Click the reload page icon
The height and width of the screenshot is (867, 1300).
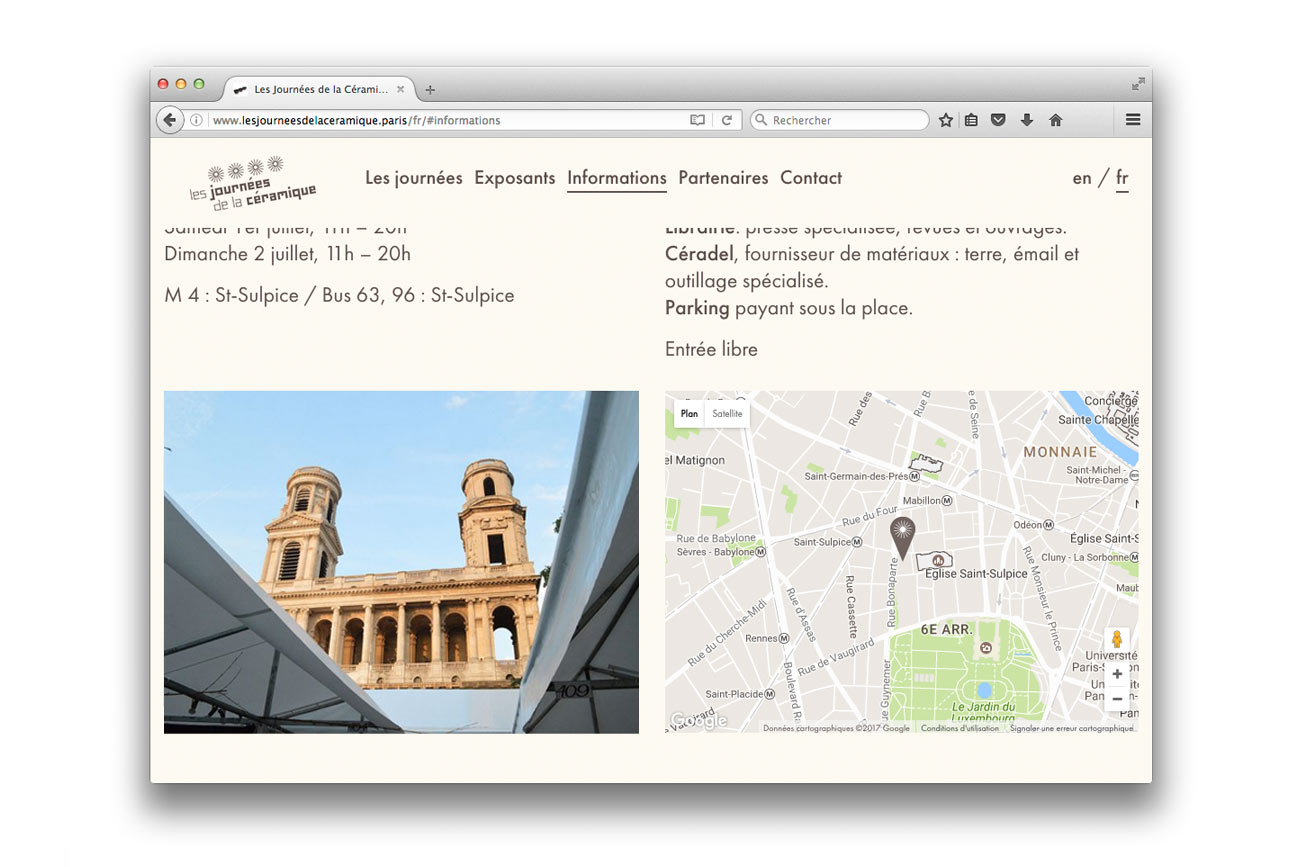tap(727, 120)
